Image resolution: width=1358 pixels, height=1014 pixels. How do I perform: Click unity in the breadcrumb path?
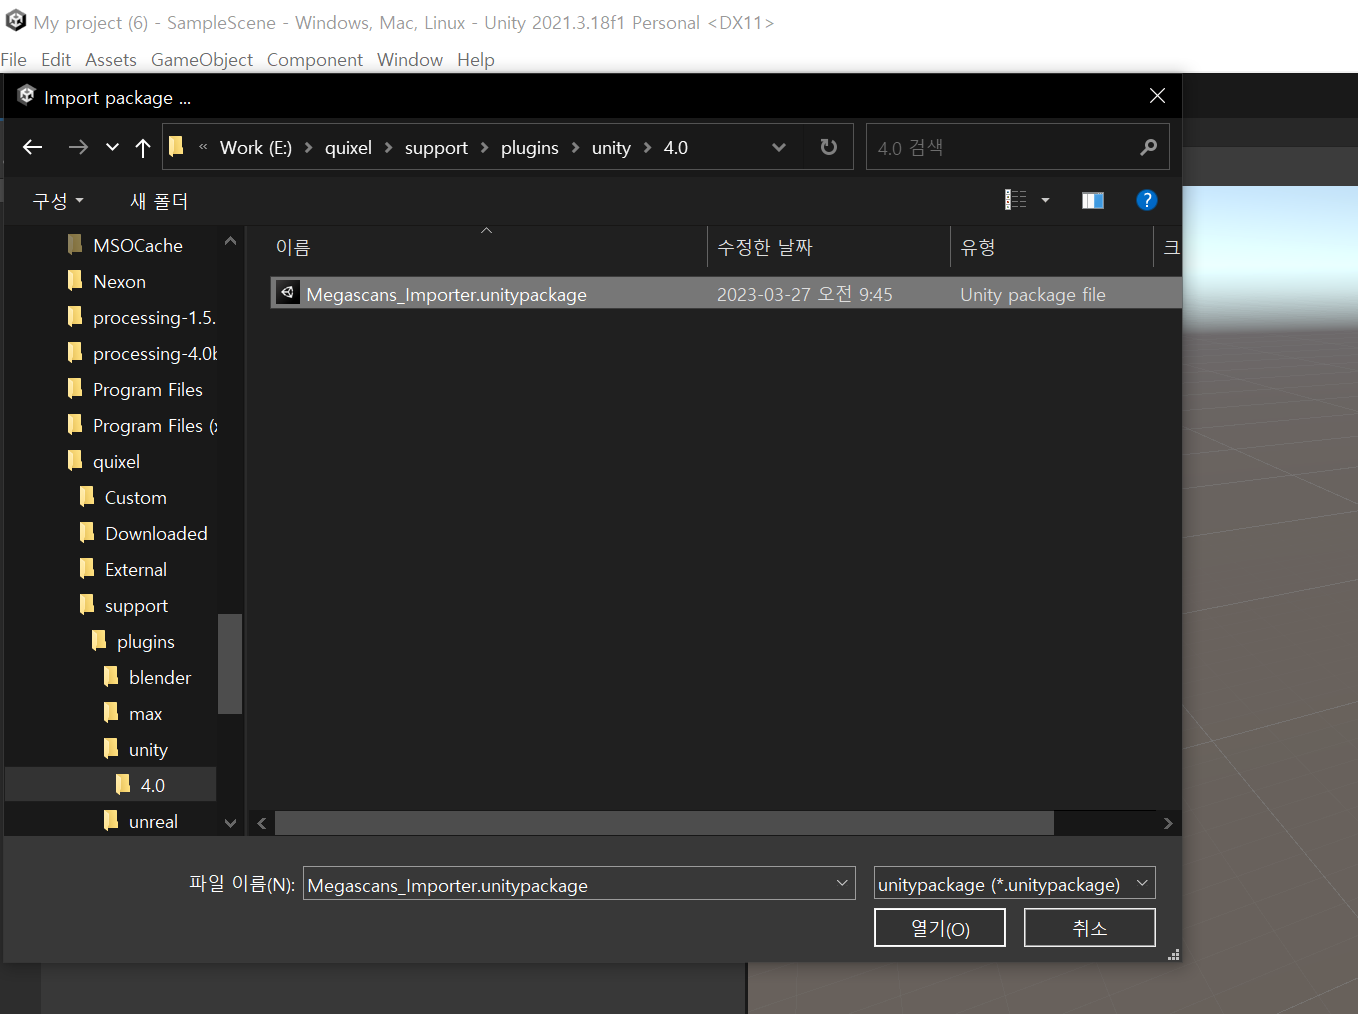611,147
